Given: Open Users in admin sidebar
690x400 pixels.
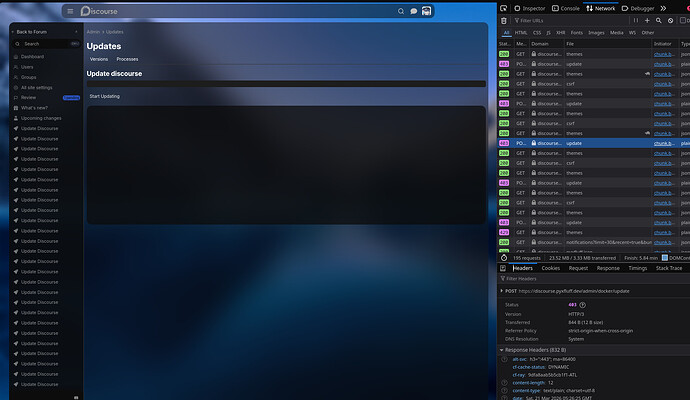Looking at the screenshot, I should (27, 67).
